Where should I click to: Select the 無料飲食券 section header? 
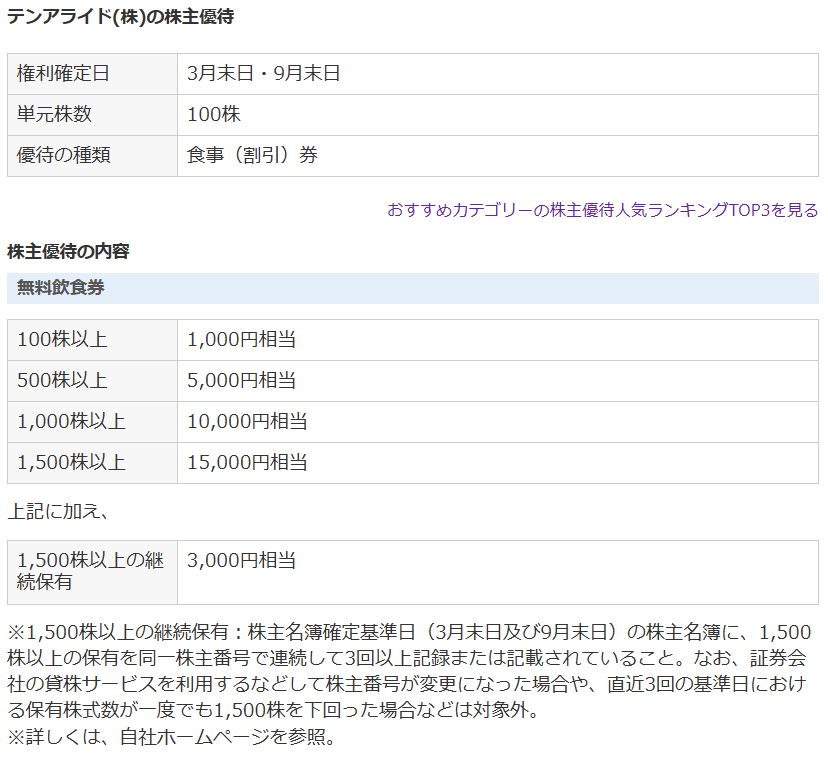point(413,288)
